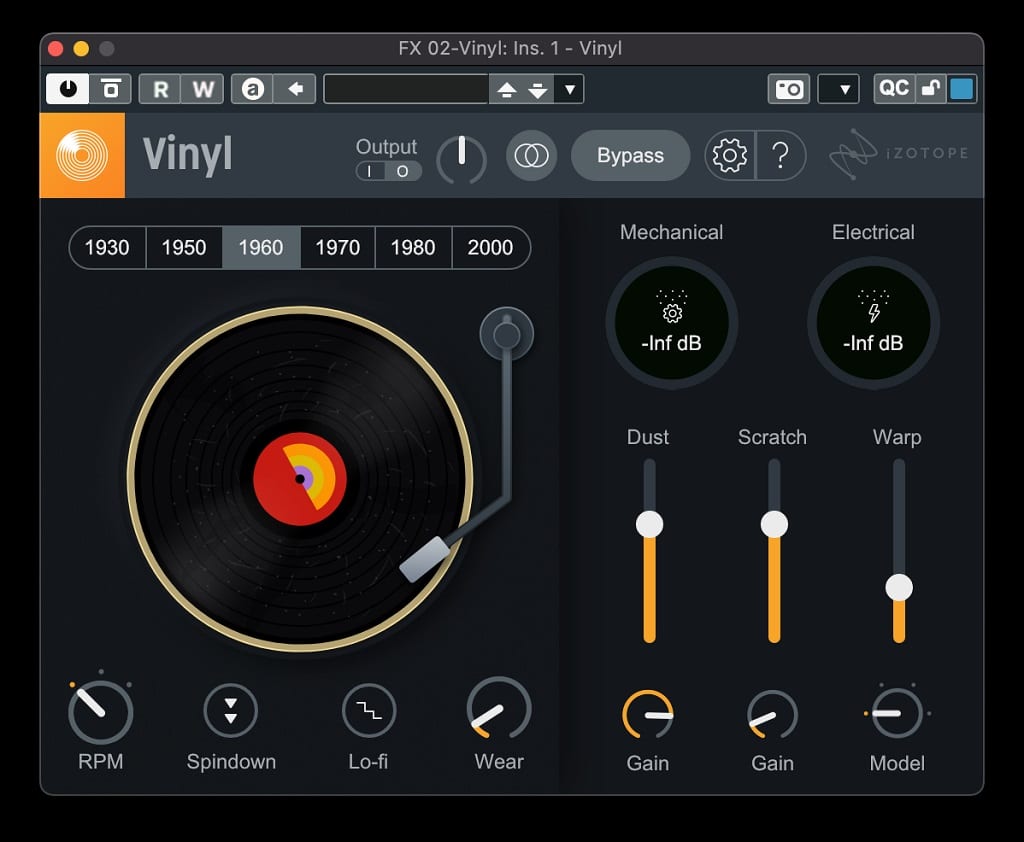Click the iZotope logo
1024x842 pixels.
pyautogui.click(x=899, y=154)
